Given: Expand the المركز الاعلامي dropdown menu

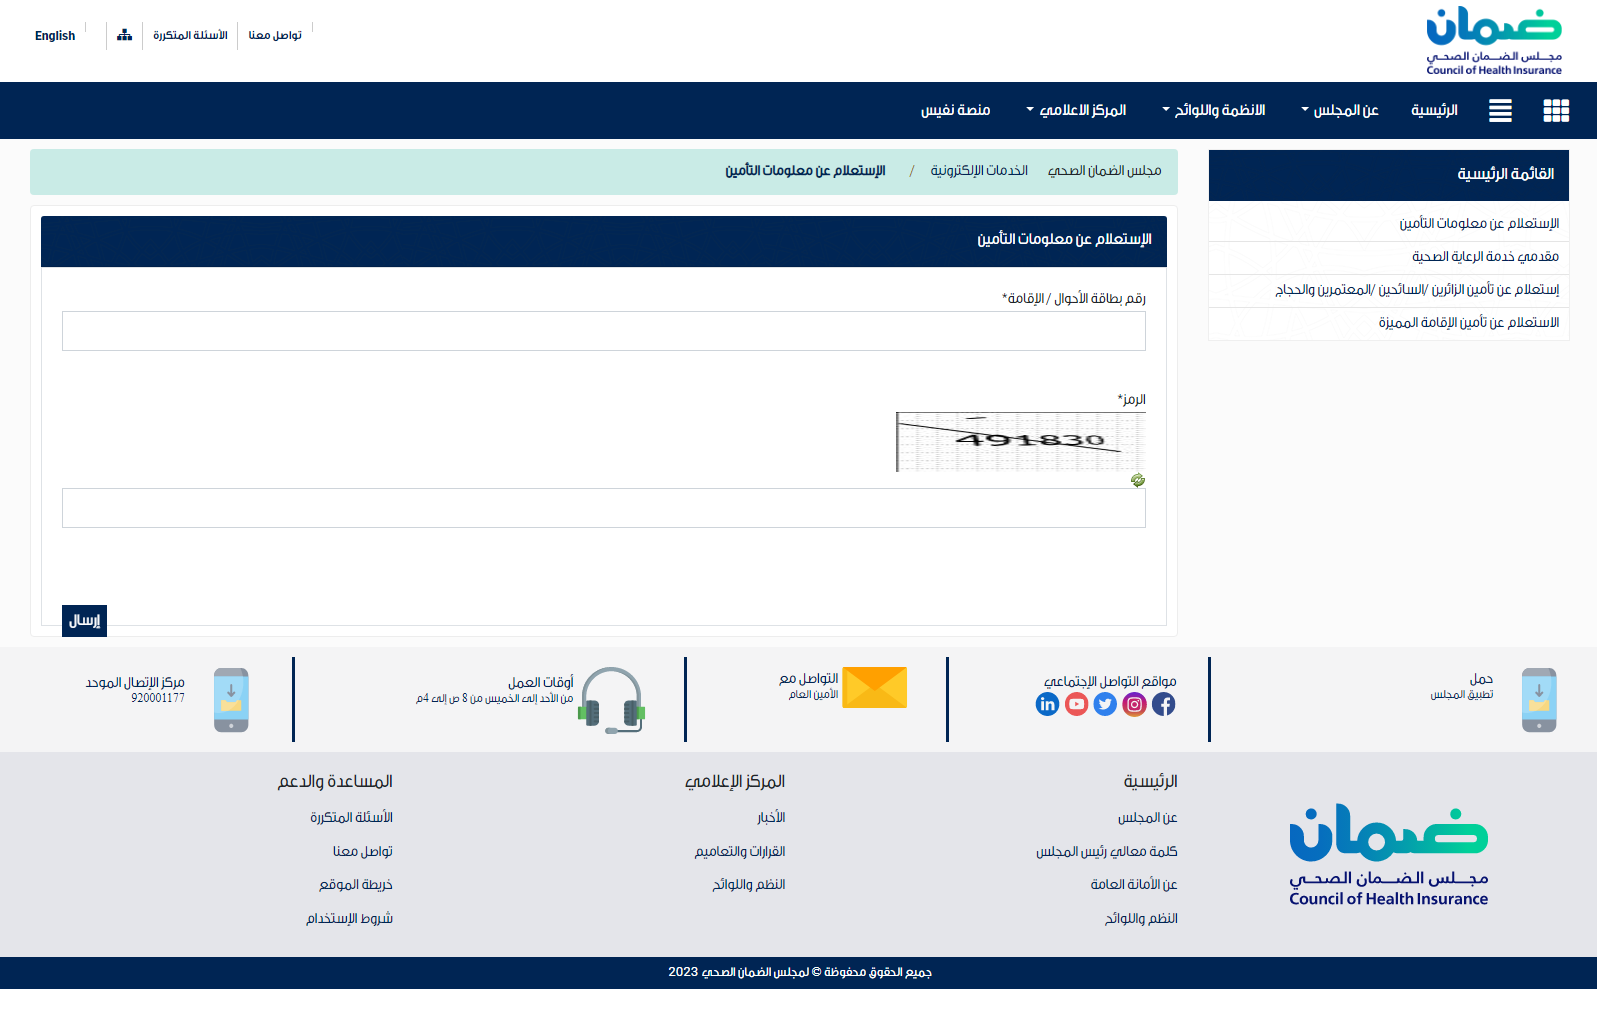Looking at the screenshot, I should click(1077, 110).
